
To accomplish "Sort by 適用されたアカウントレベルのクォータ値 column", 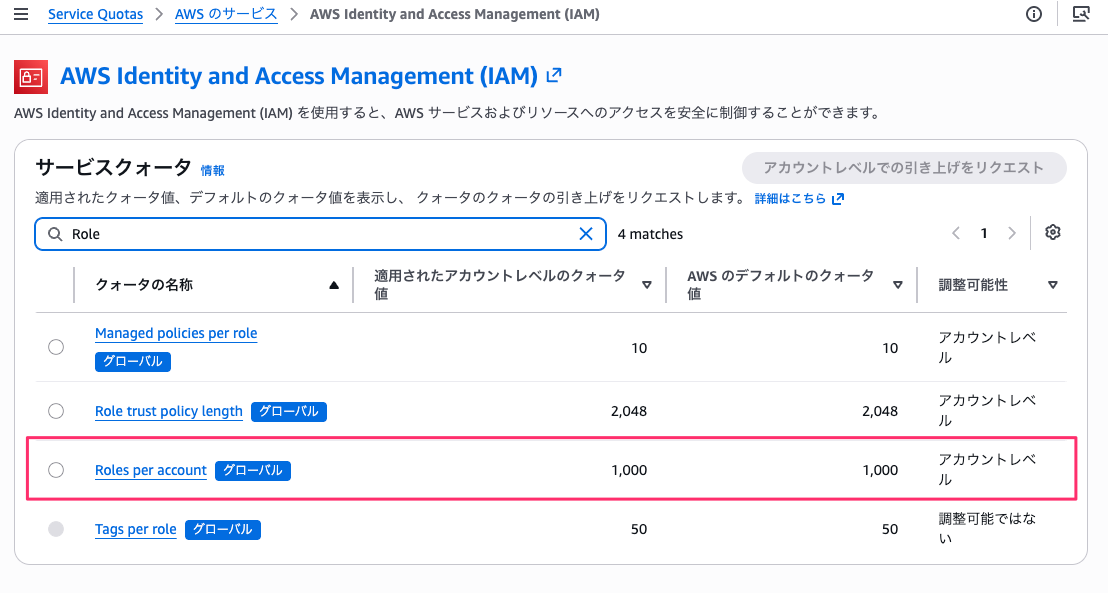I will tap(647, 285).
